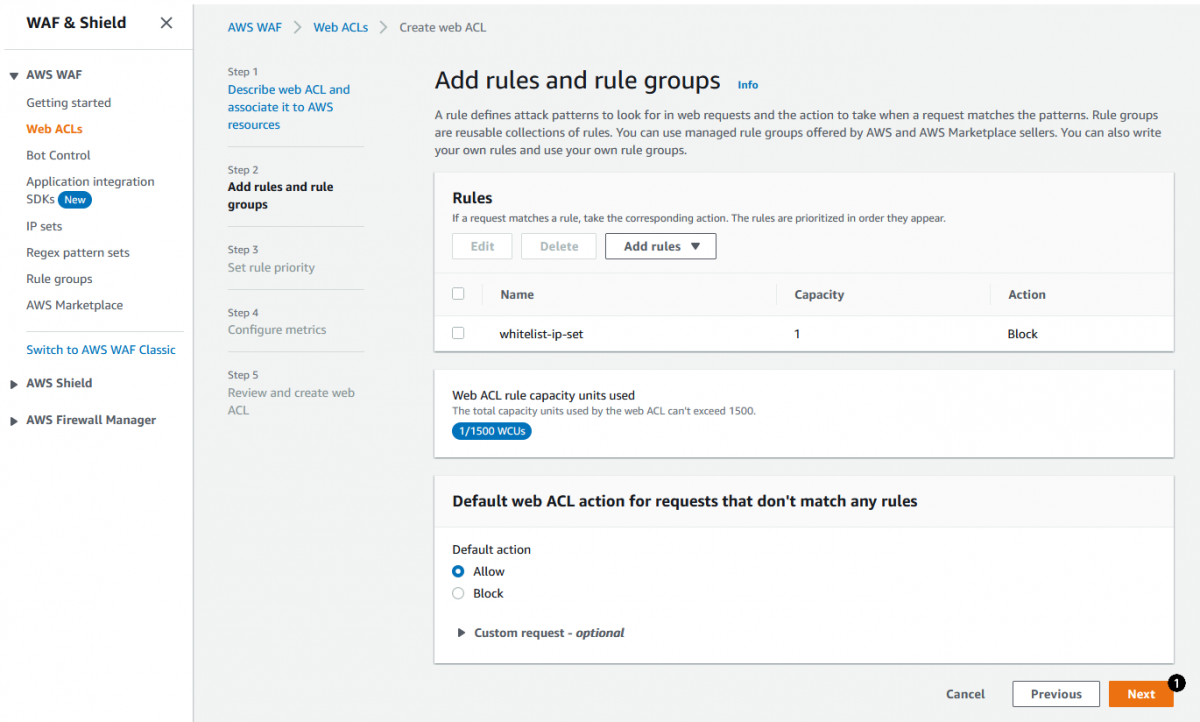Close the WAF & Shield side panel
Image resolution: width=1200 pixels, height=722 pixels.
(166, 22)
